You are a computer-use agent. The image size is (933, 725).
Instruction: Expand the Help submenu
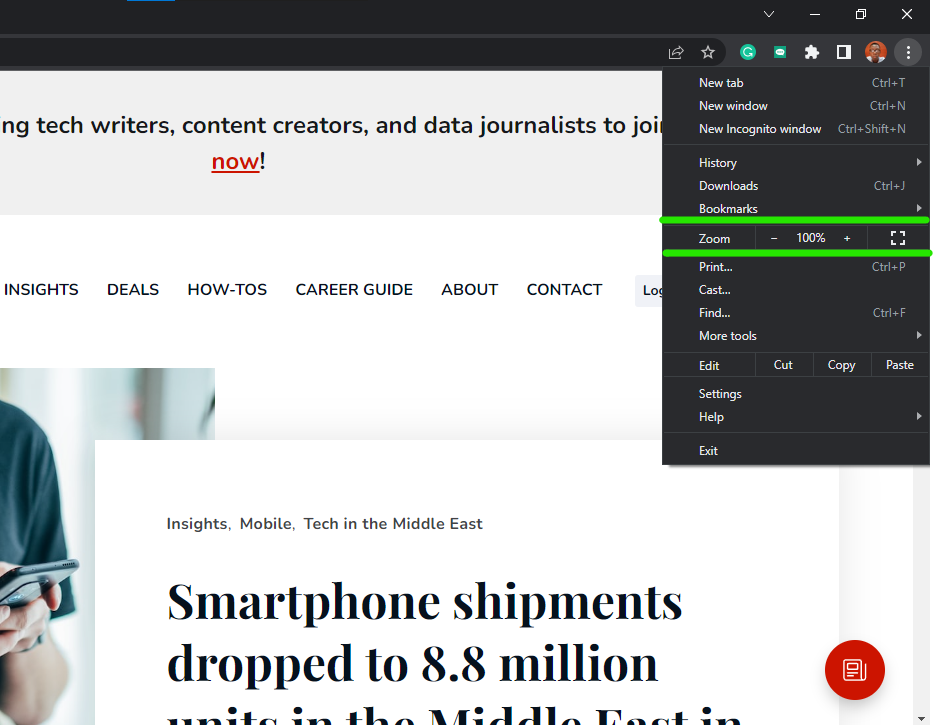point(796,417)
